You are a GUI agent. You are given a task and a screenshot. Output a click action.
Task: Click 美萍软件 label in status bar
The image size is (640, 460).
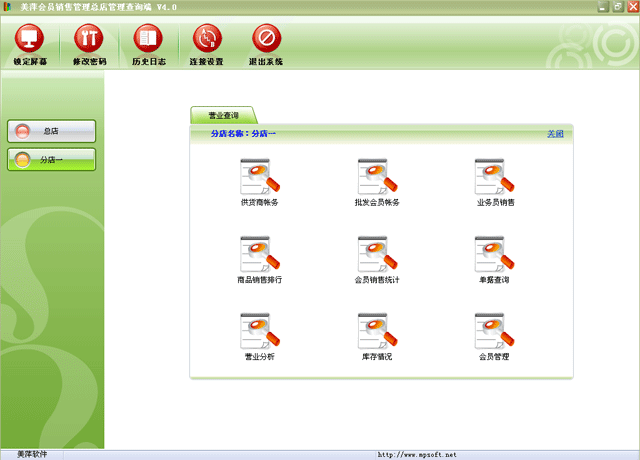32,454
